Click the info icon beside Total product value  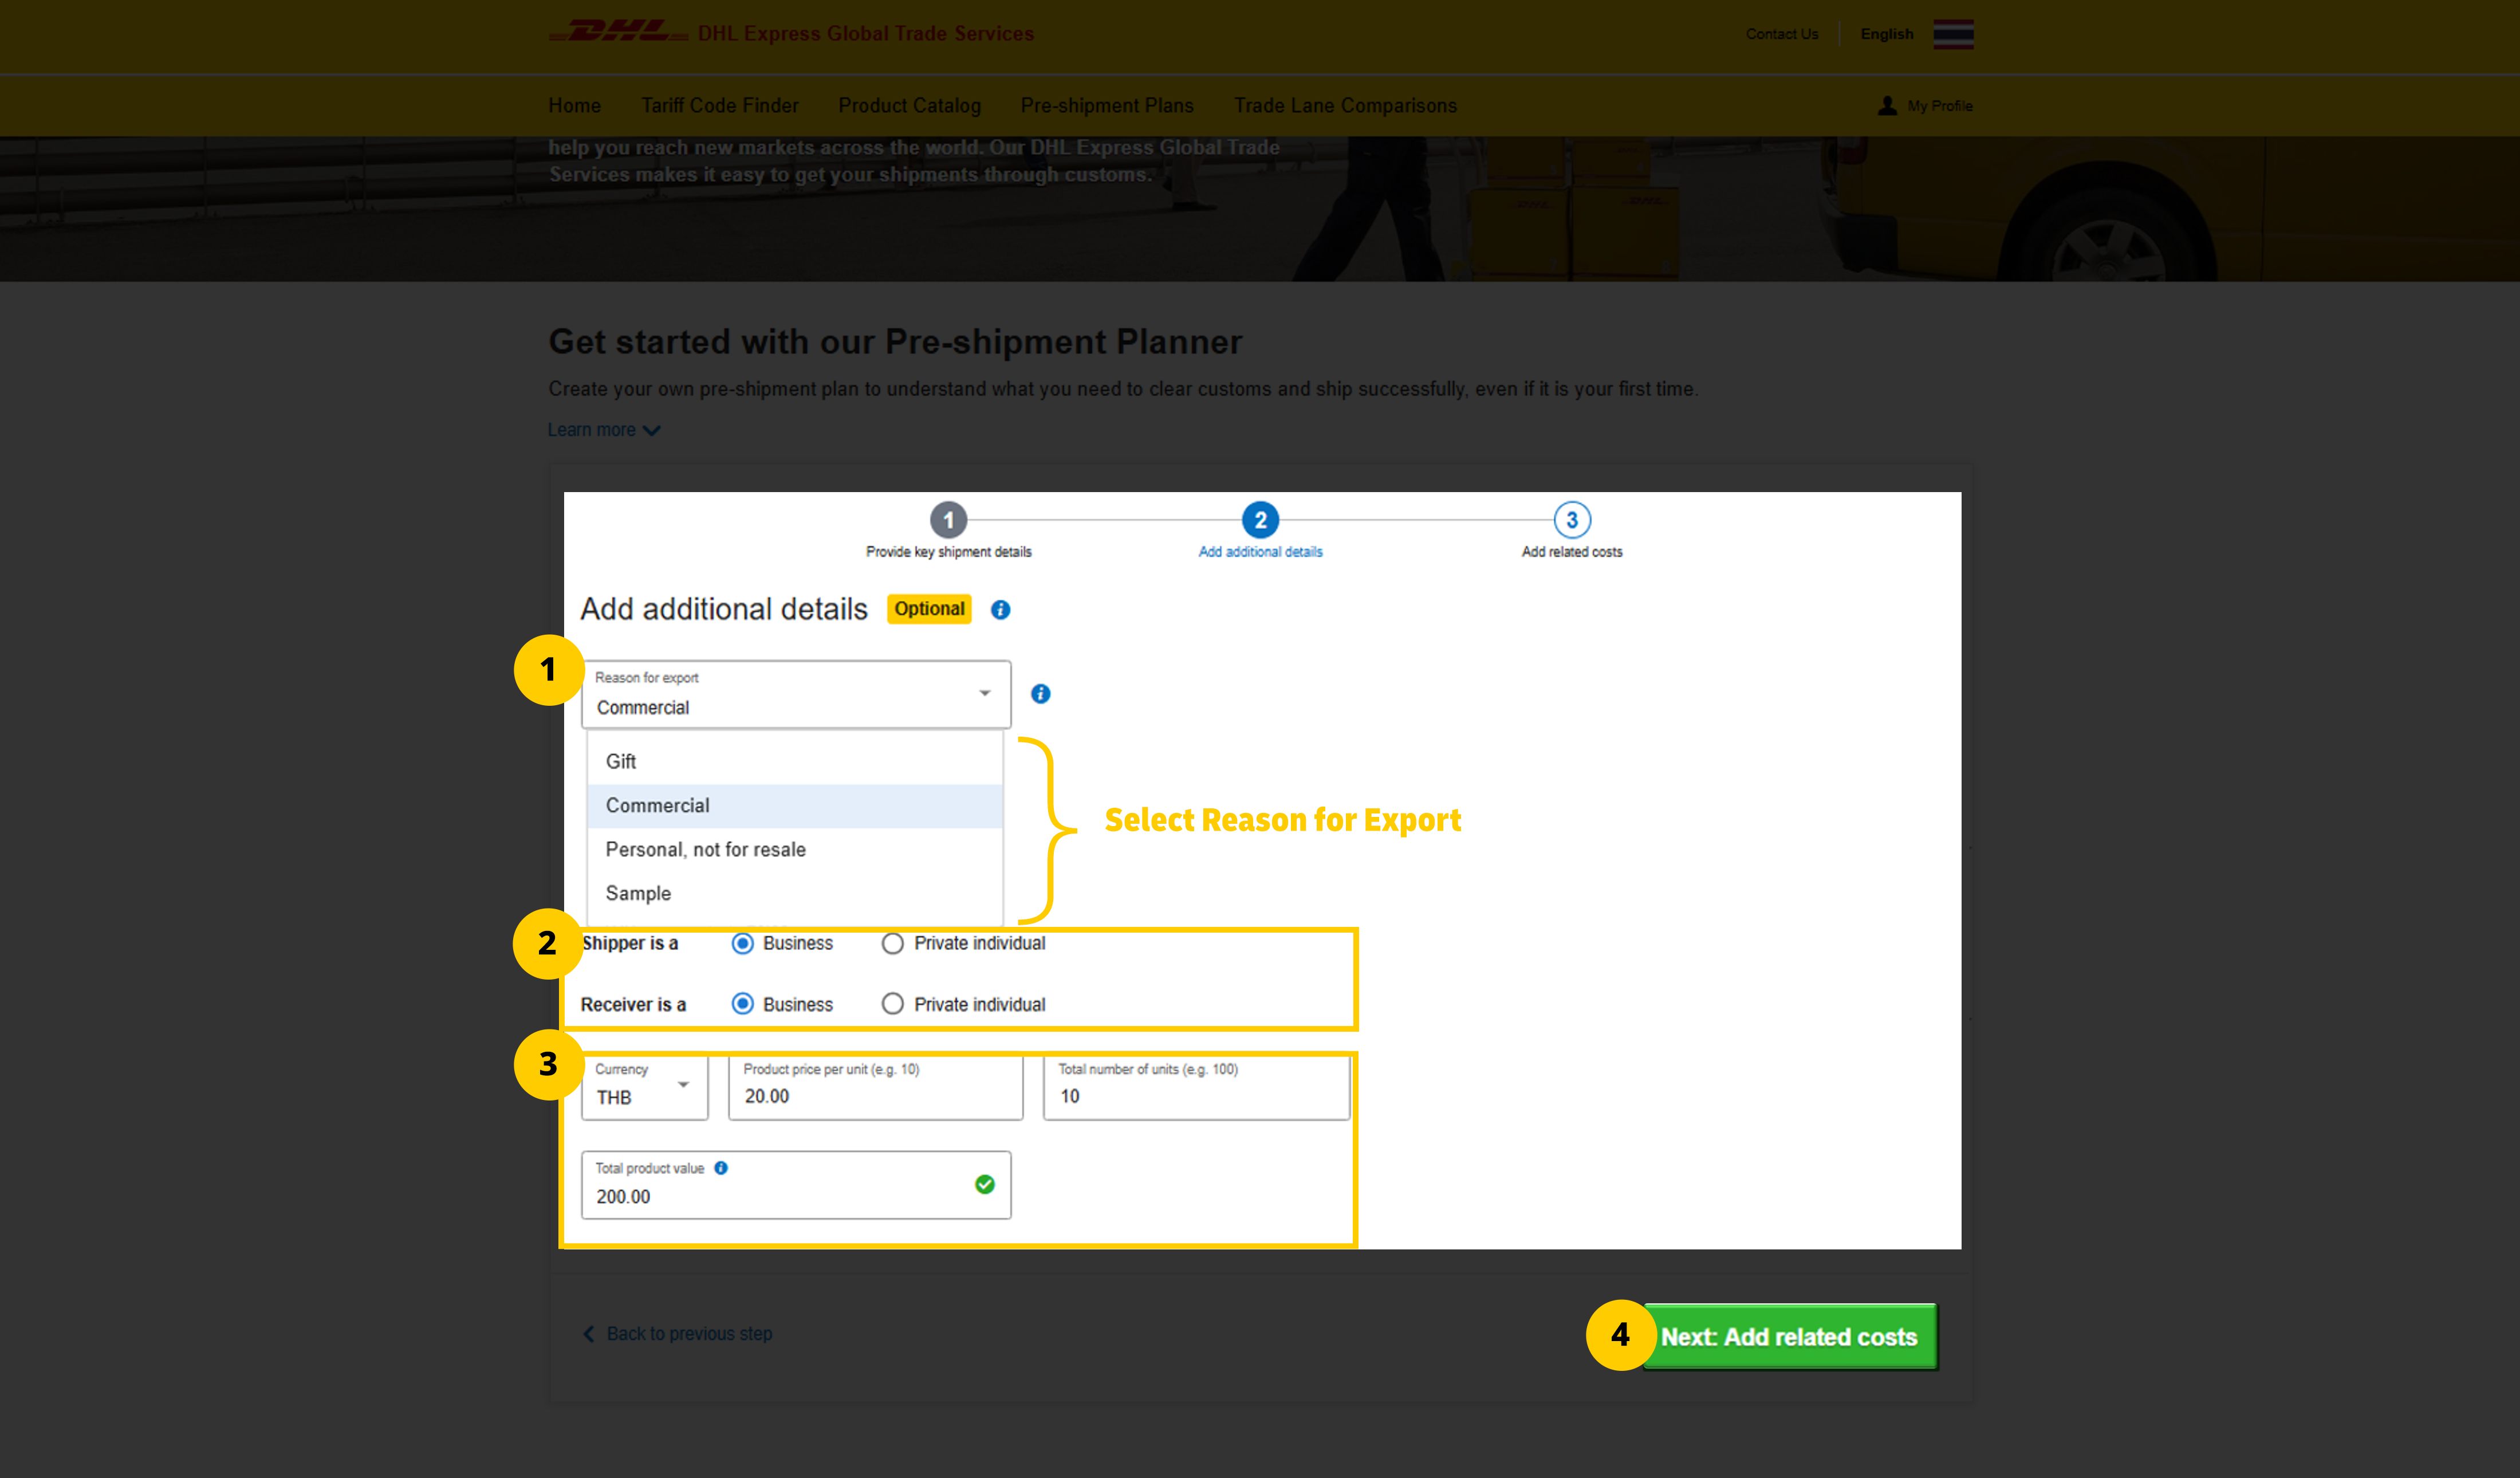[x=722, y=1167]
